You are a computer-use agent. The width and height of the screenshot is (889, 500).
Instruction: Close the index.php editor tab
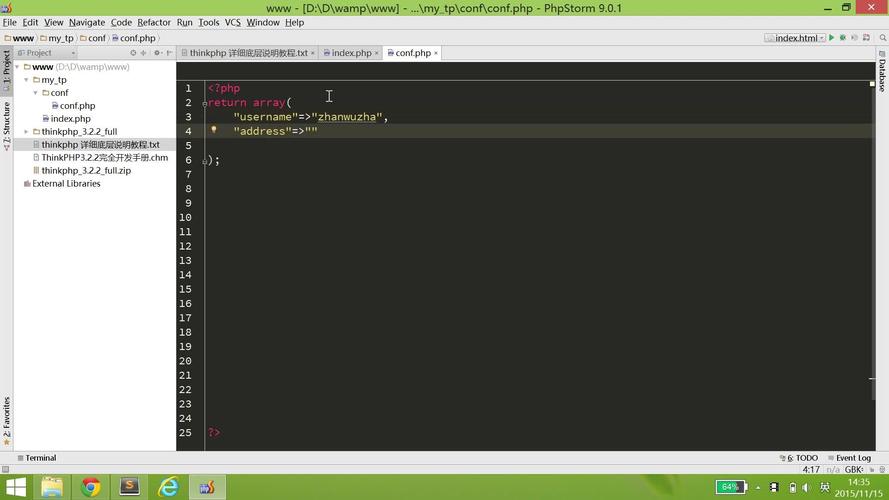coord(378,53)
